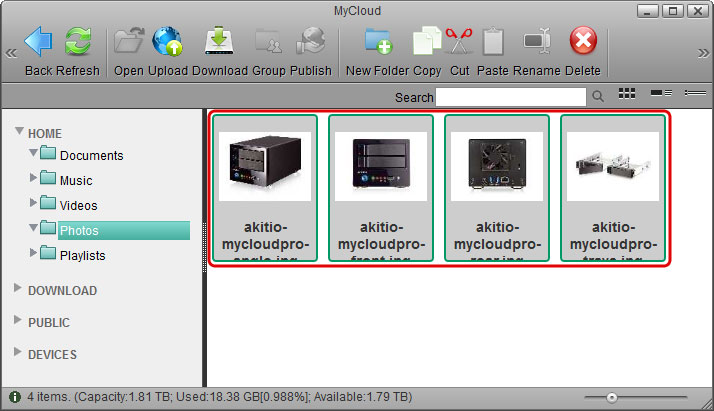This screenshot has height=411, width=714.
Task: Download the selected files
Action: (218, 41)
